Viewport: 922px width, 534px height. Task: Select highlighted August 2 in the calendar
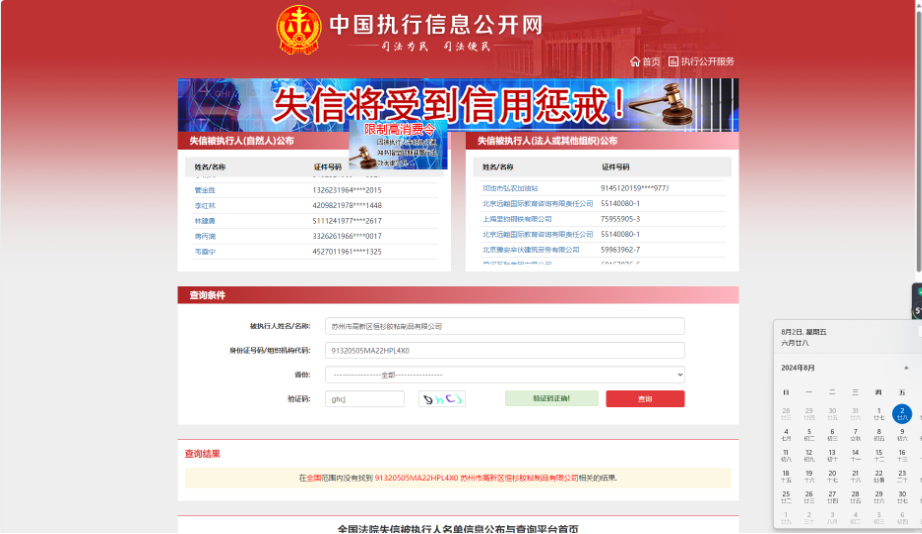click(x=902, y=413)
